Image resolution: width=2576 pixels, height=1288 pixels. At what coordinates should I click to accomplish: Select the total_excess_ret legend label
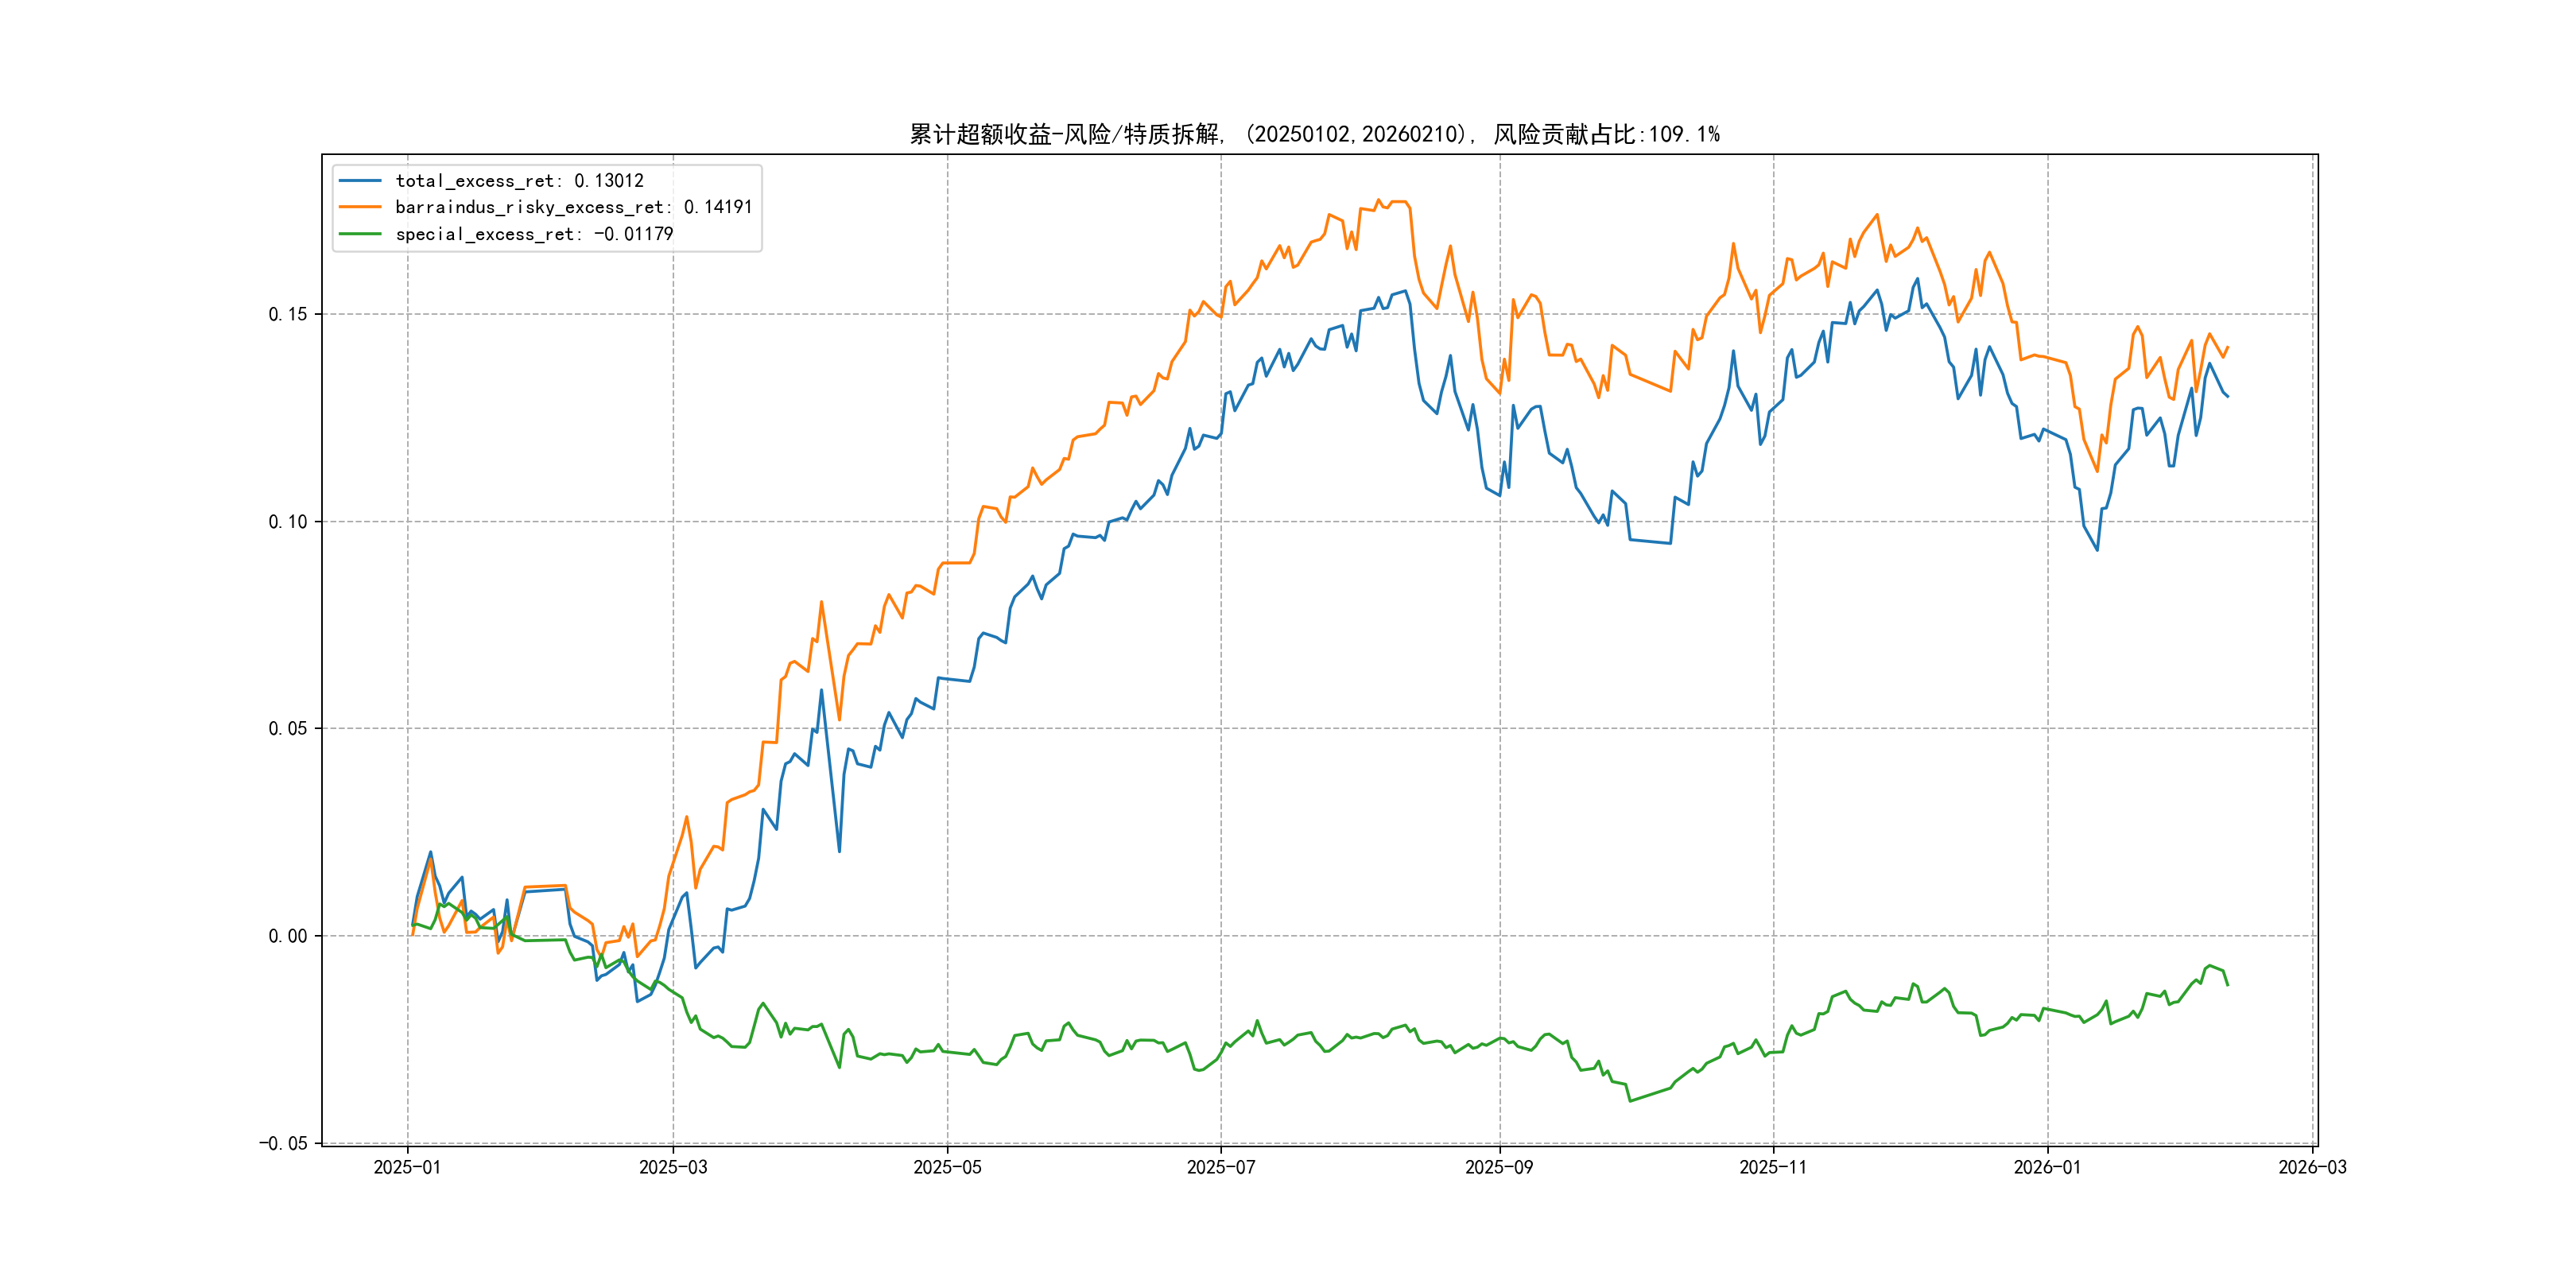pos(519,181)
